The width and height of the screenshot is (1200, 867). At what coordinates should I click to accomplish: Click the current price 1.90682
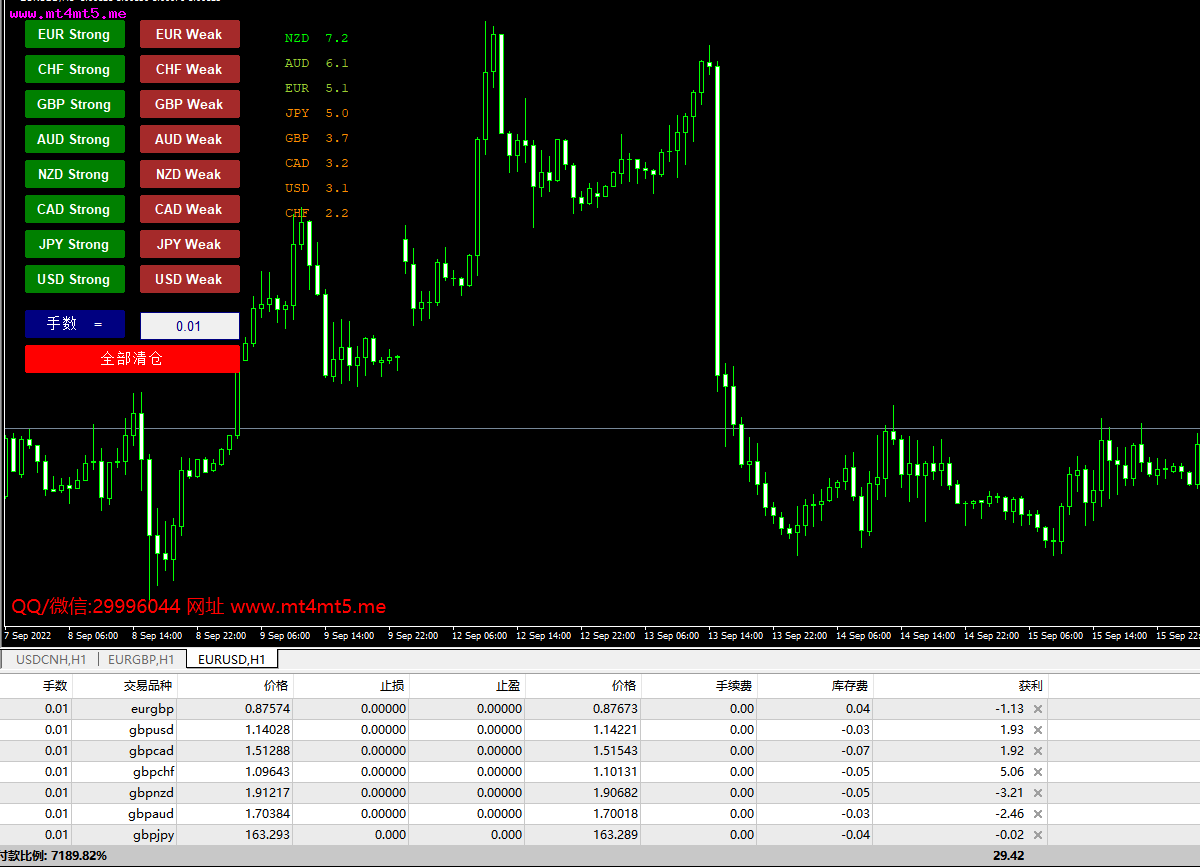point(615,793)
